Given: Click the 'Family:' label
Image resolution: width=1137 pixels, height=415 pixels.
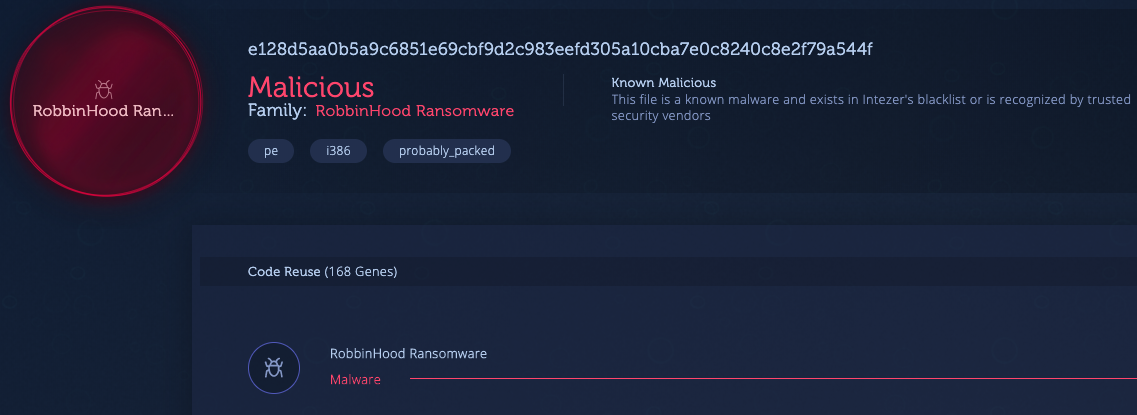Looking at the screenshot, I should point(277,111).
